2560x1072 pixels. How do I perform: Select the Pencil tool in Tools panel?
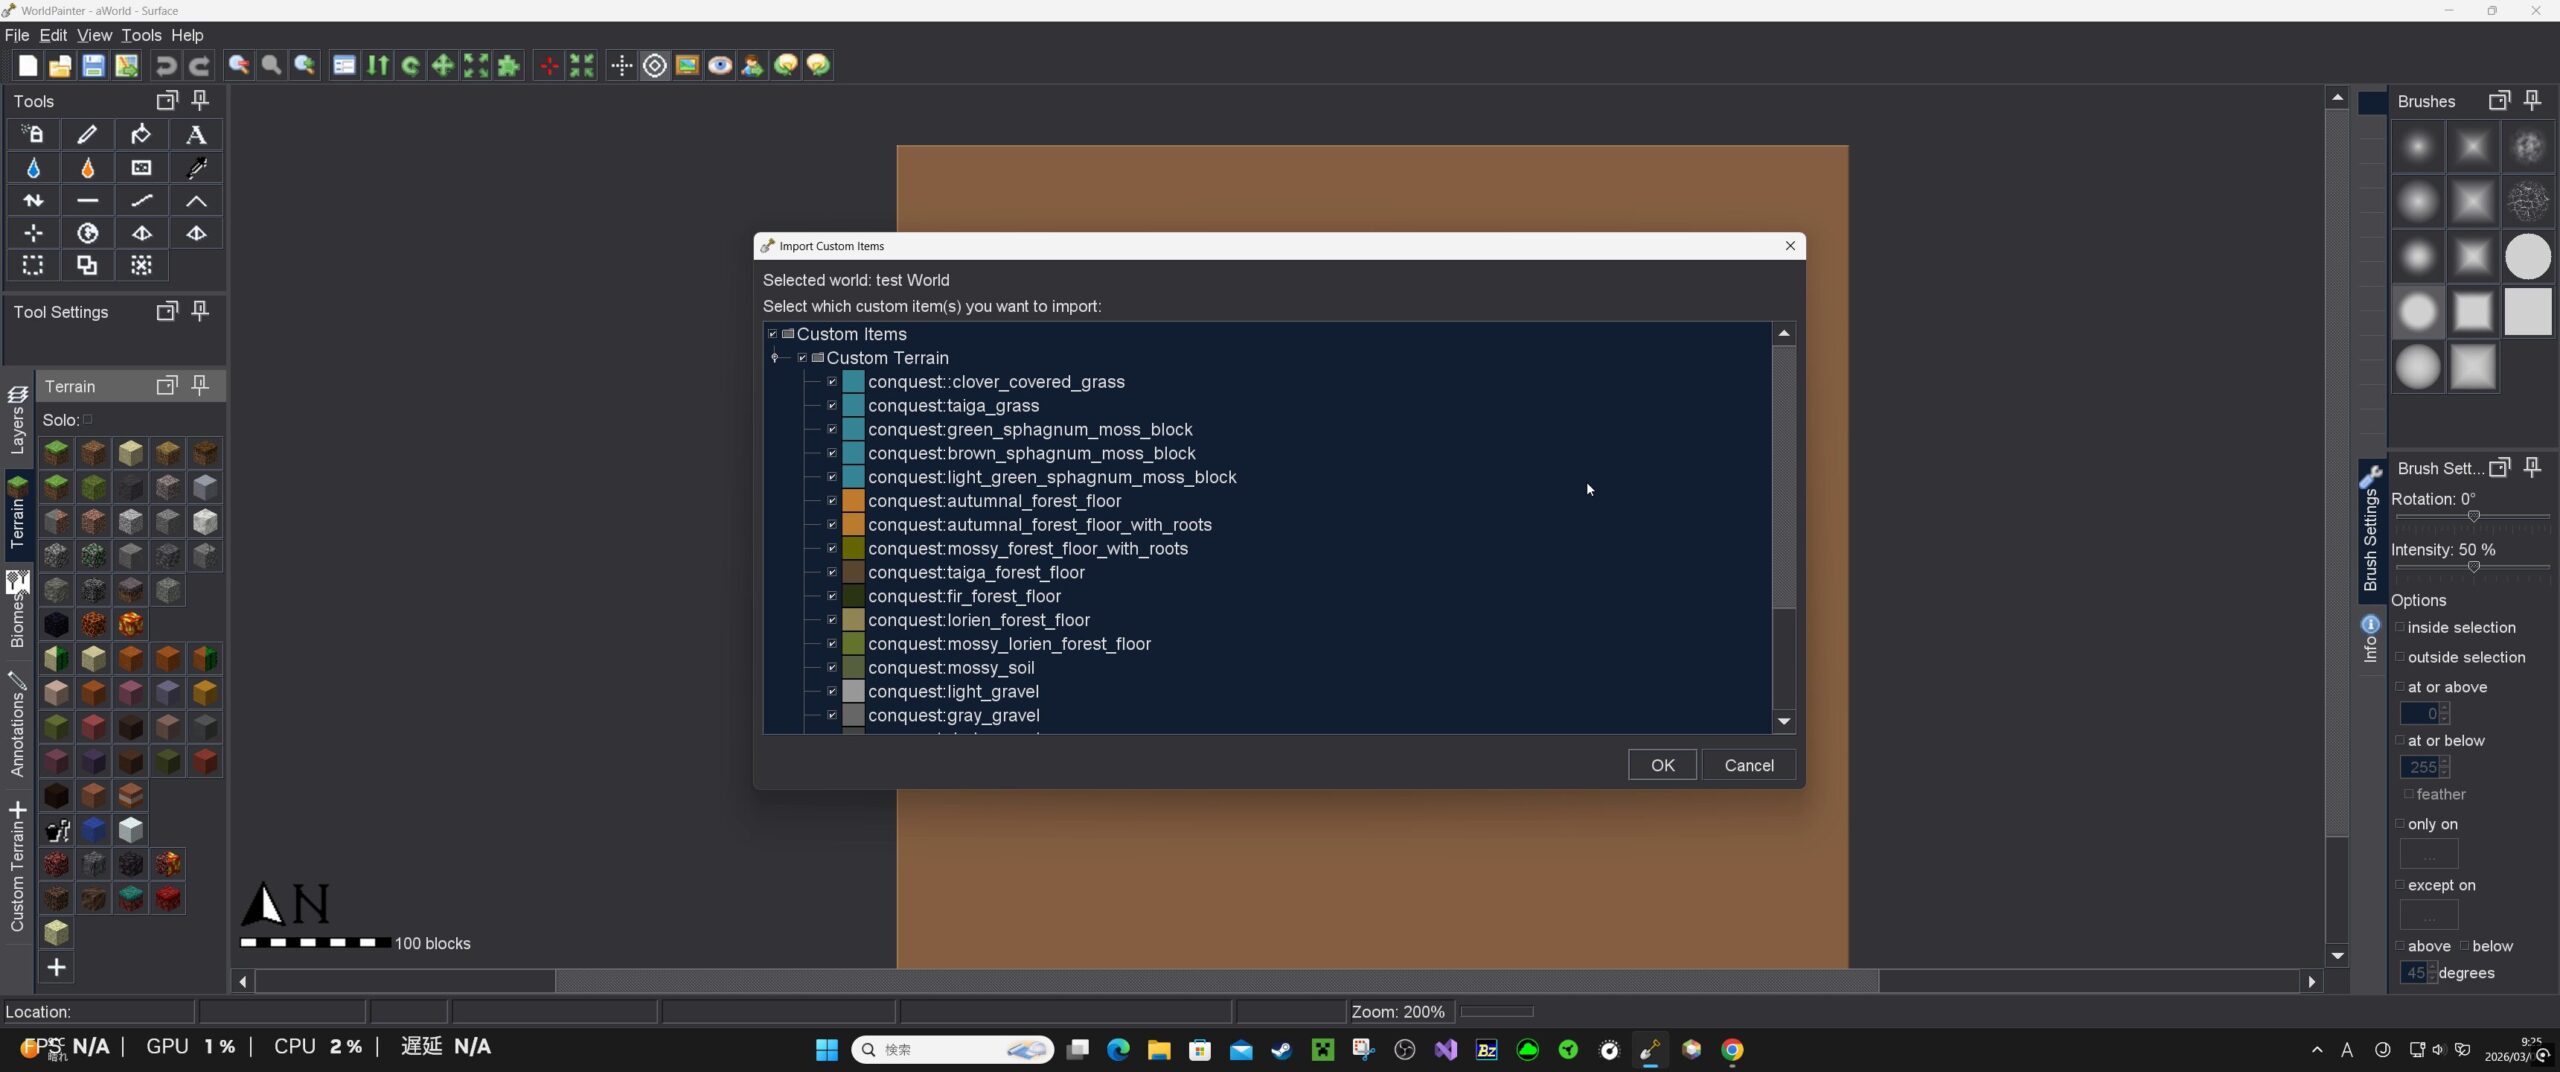[87, 134]
